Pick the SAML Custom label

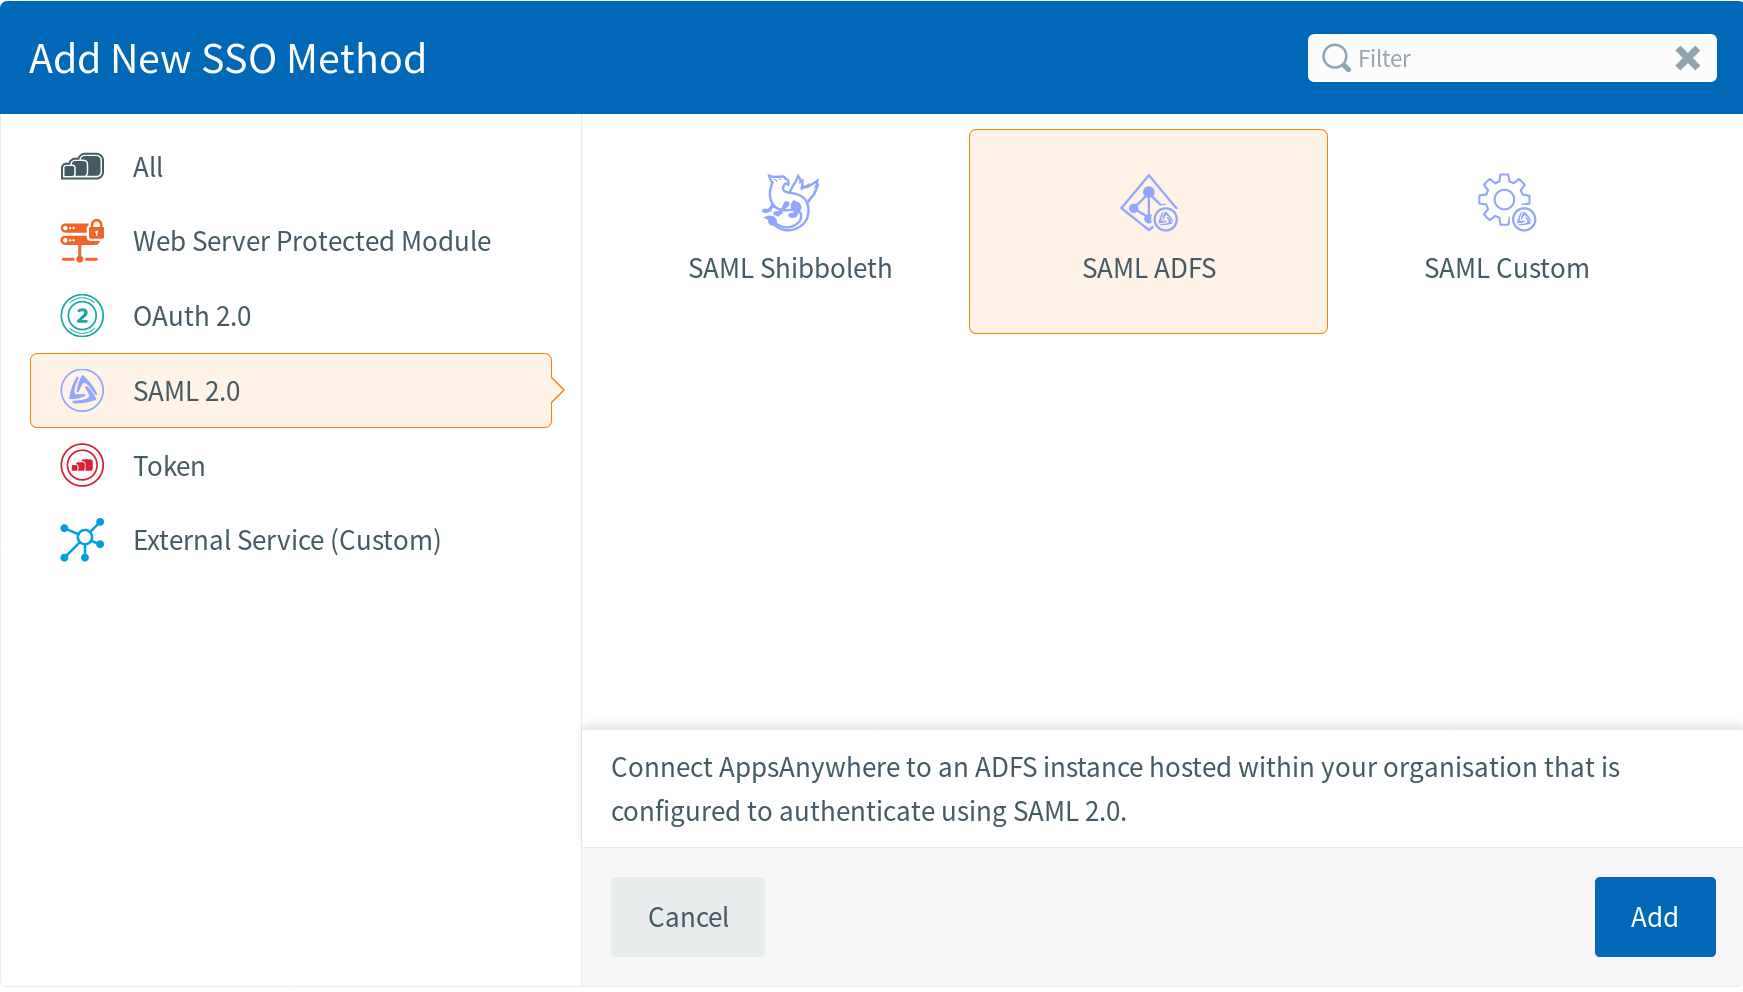pos(1506,268)
